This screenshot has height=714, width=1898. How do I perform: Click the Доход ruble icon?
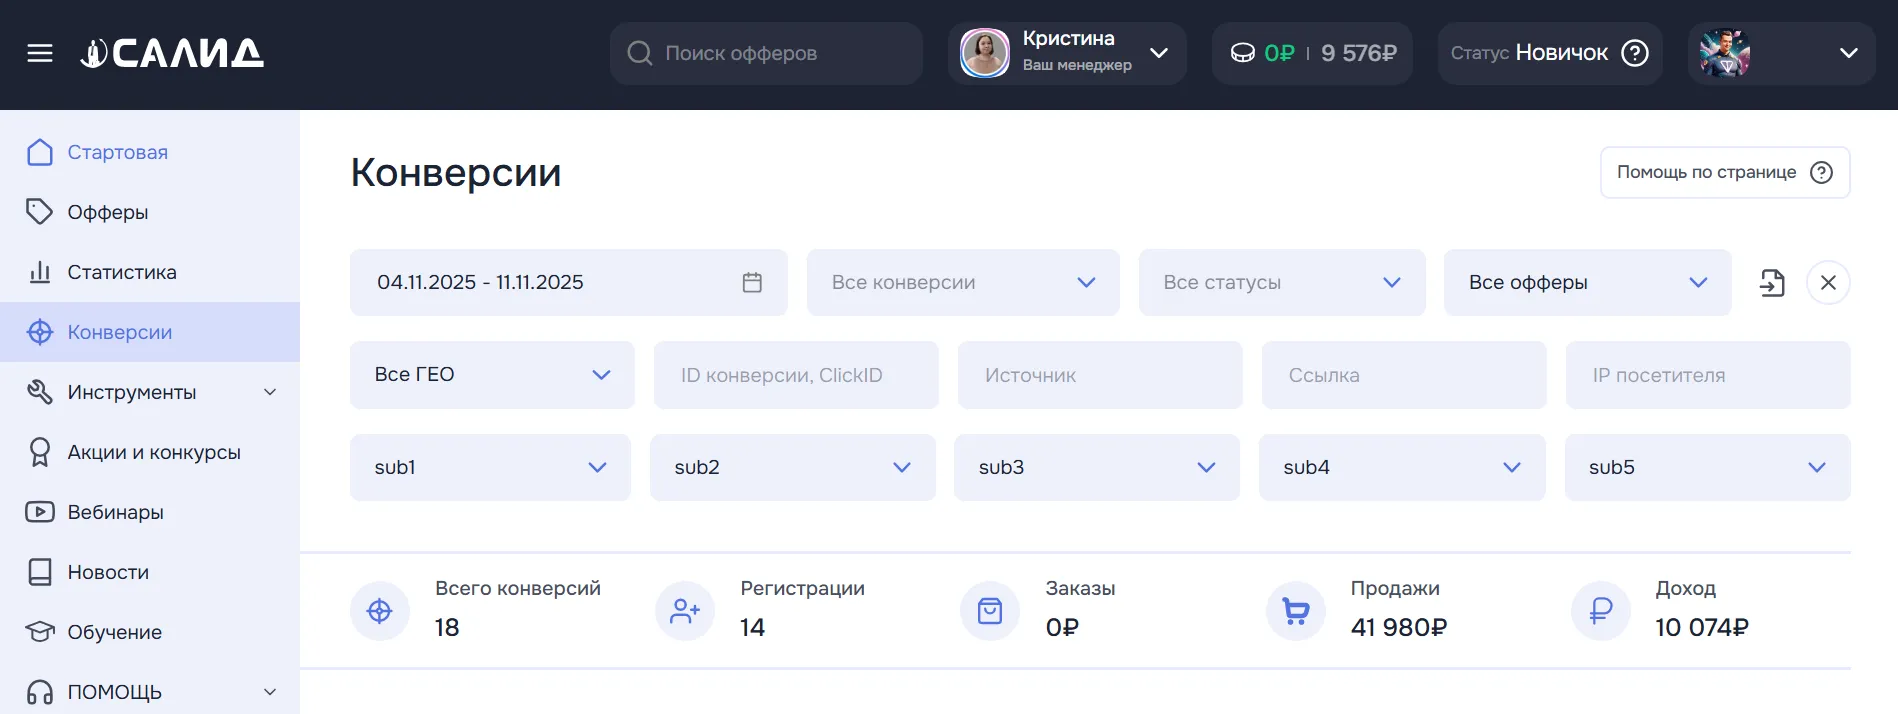pos(1601,611)
